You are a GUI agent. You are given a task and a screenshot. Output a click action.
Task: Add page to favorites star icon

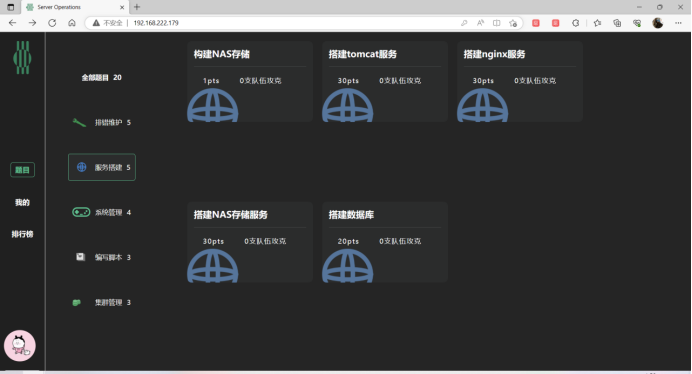click(x=513, y=23)
